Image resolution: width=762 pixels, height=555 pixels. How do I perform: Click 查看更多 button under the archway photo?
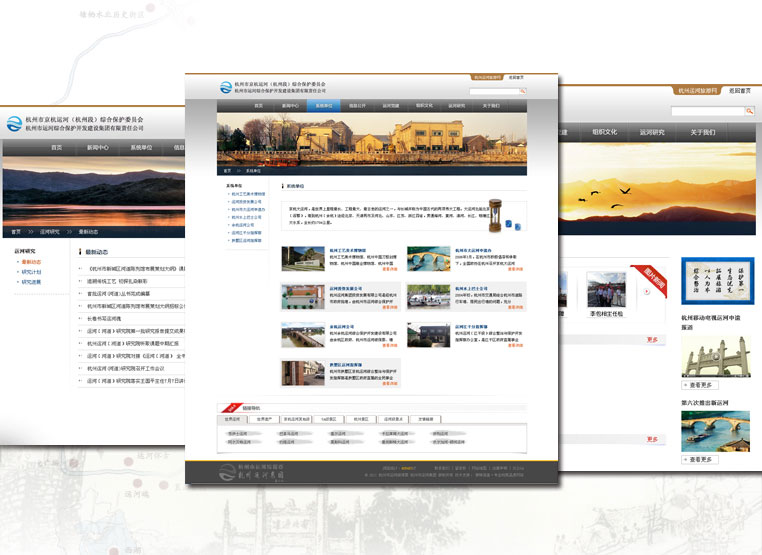tap(700, 384)
